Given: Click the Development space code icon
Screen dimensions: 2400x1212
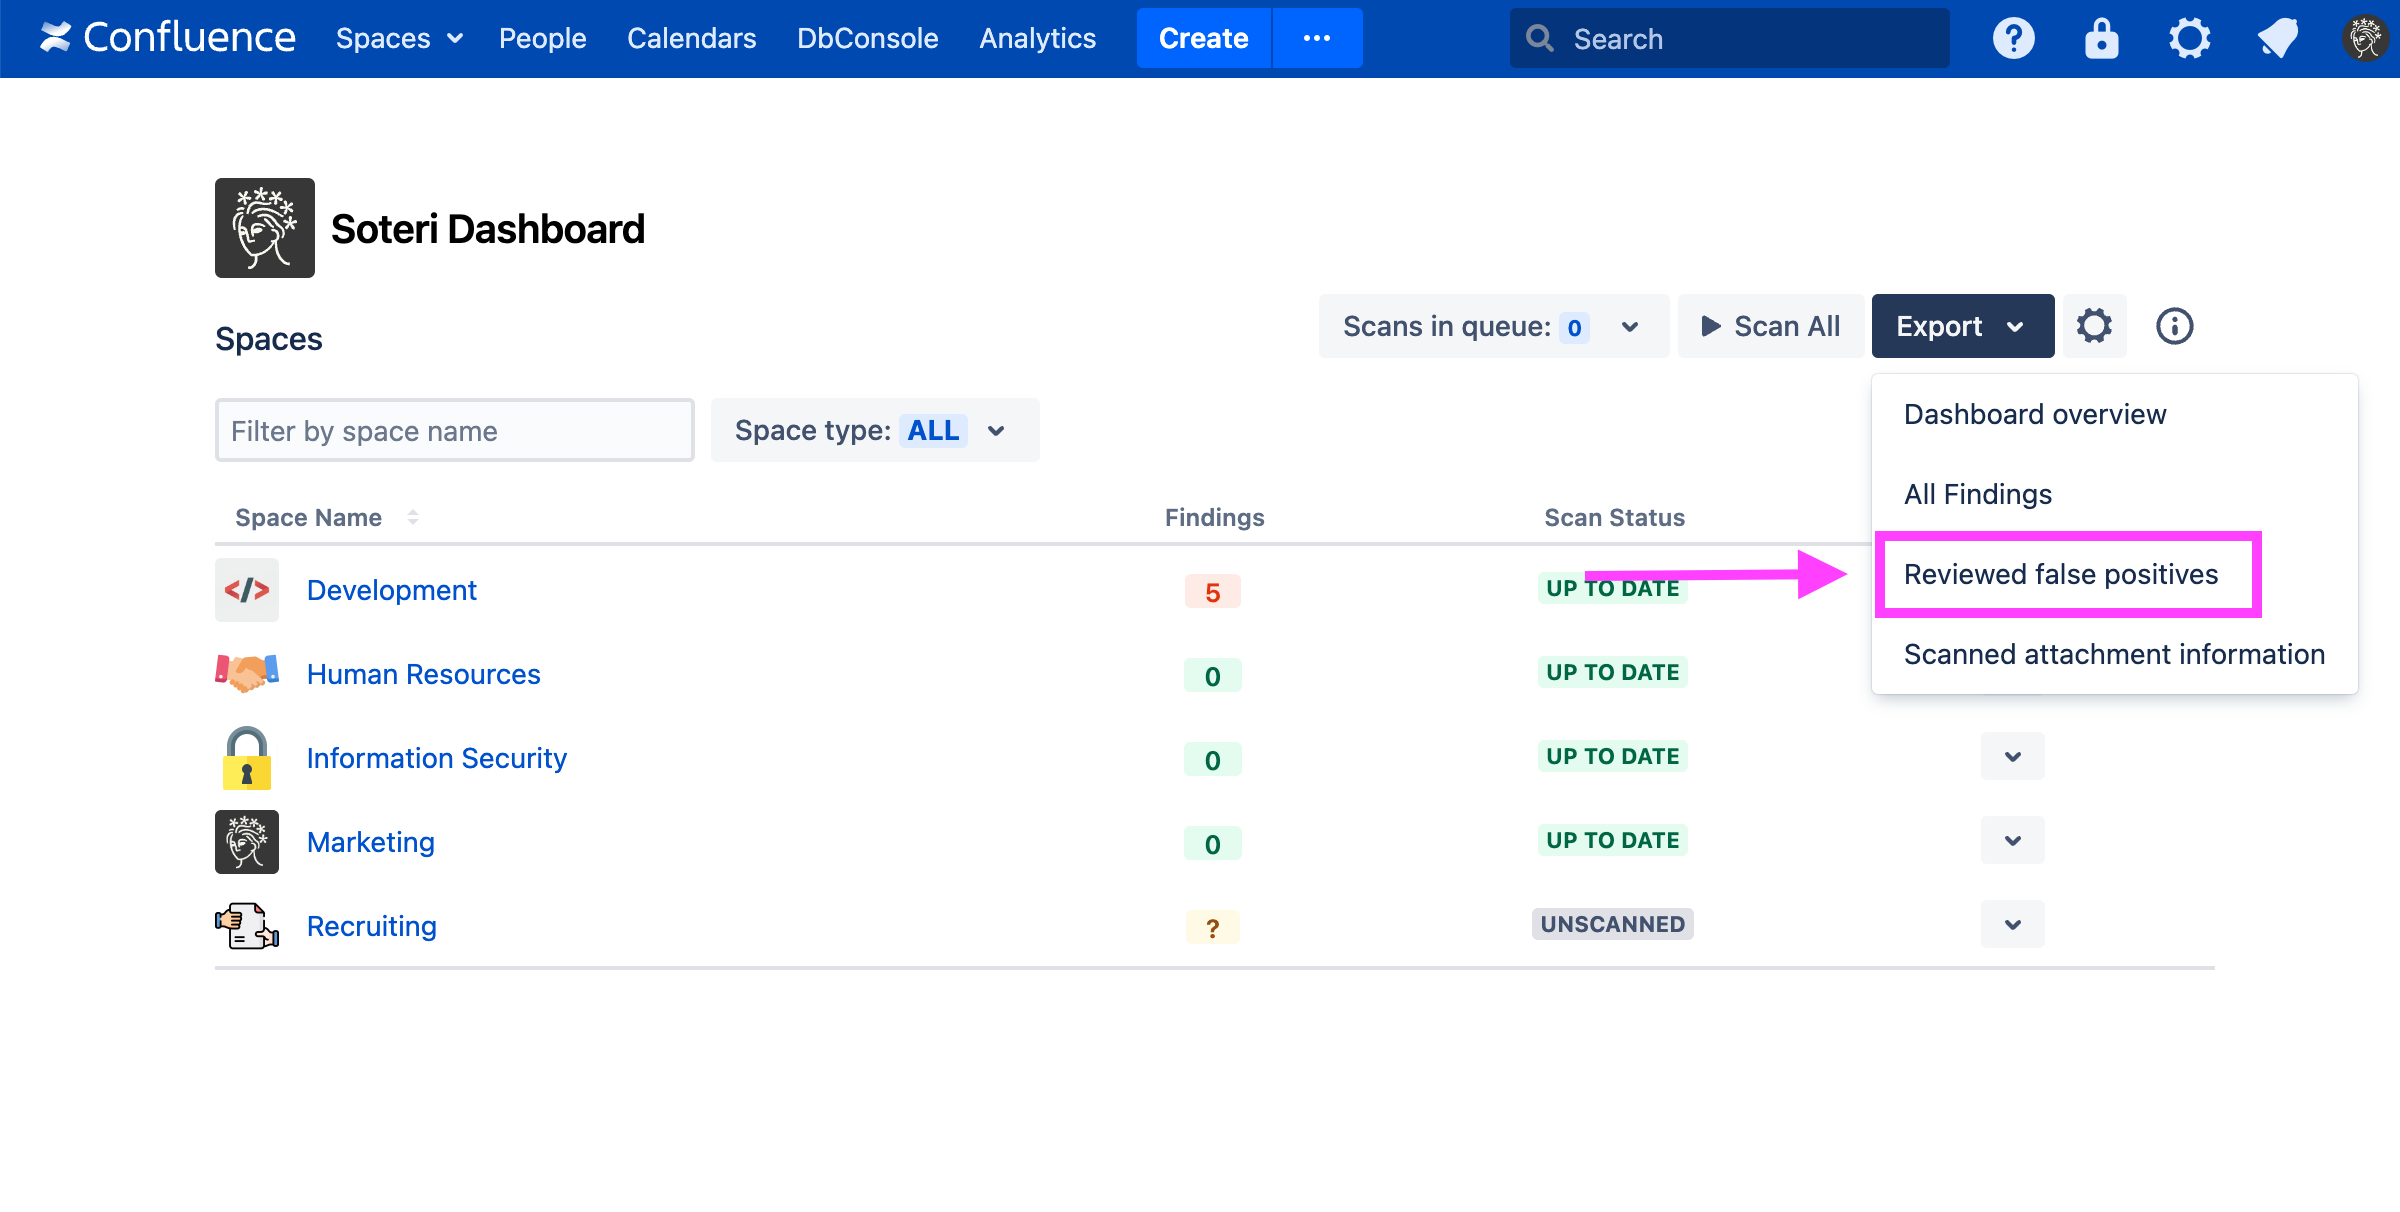Looking at the screenshot, I should click(x=247, y=590).
